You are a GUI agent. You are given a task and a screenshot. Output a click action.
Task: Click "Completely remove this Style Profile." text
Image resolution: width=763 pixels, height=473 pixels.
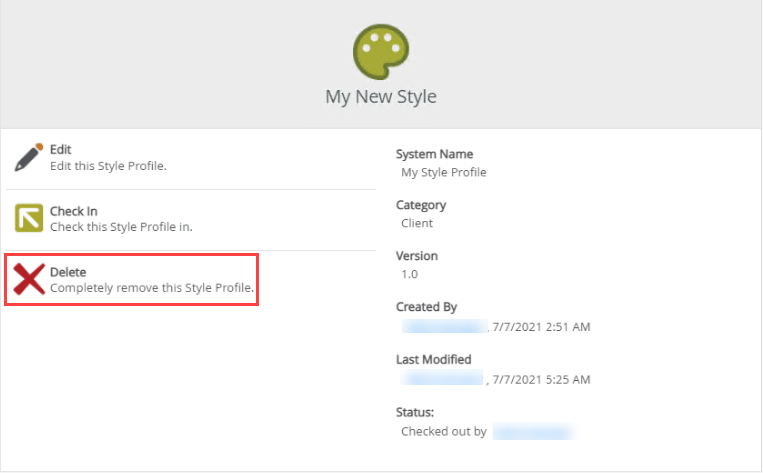[152, 287]
